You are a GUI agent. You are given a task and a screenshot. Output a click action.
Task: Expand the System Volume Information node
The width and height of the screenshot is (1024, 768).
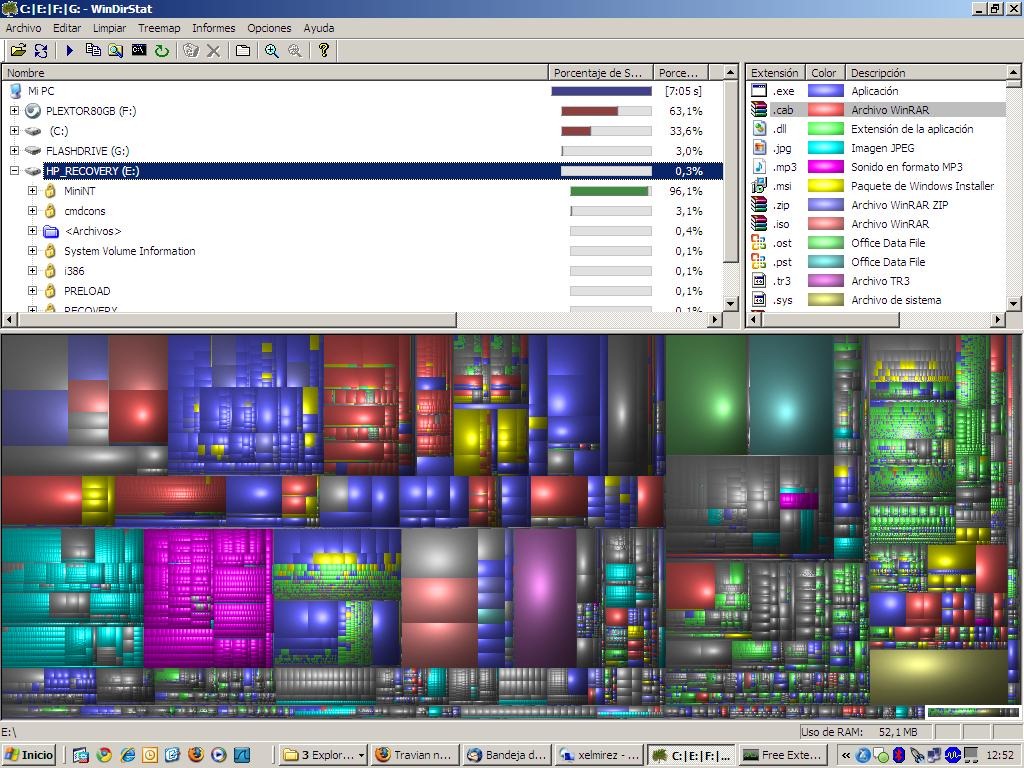click(x=32, y=251)
